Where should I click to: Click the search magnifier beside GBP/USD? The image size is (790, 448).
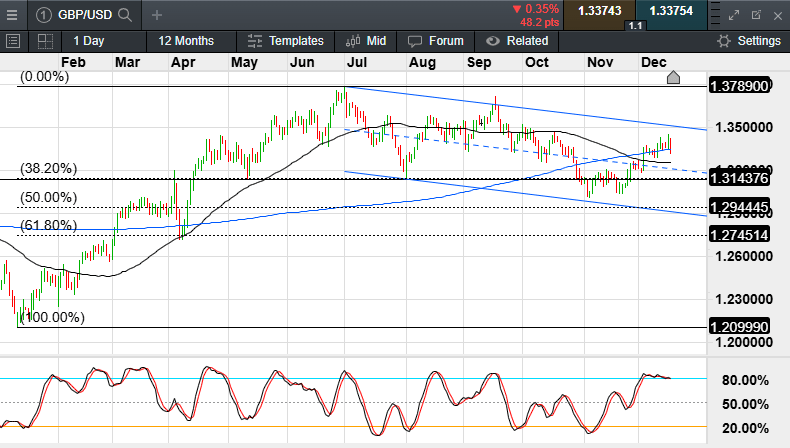(124, 15)
